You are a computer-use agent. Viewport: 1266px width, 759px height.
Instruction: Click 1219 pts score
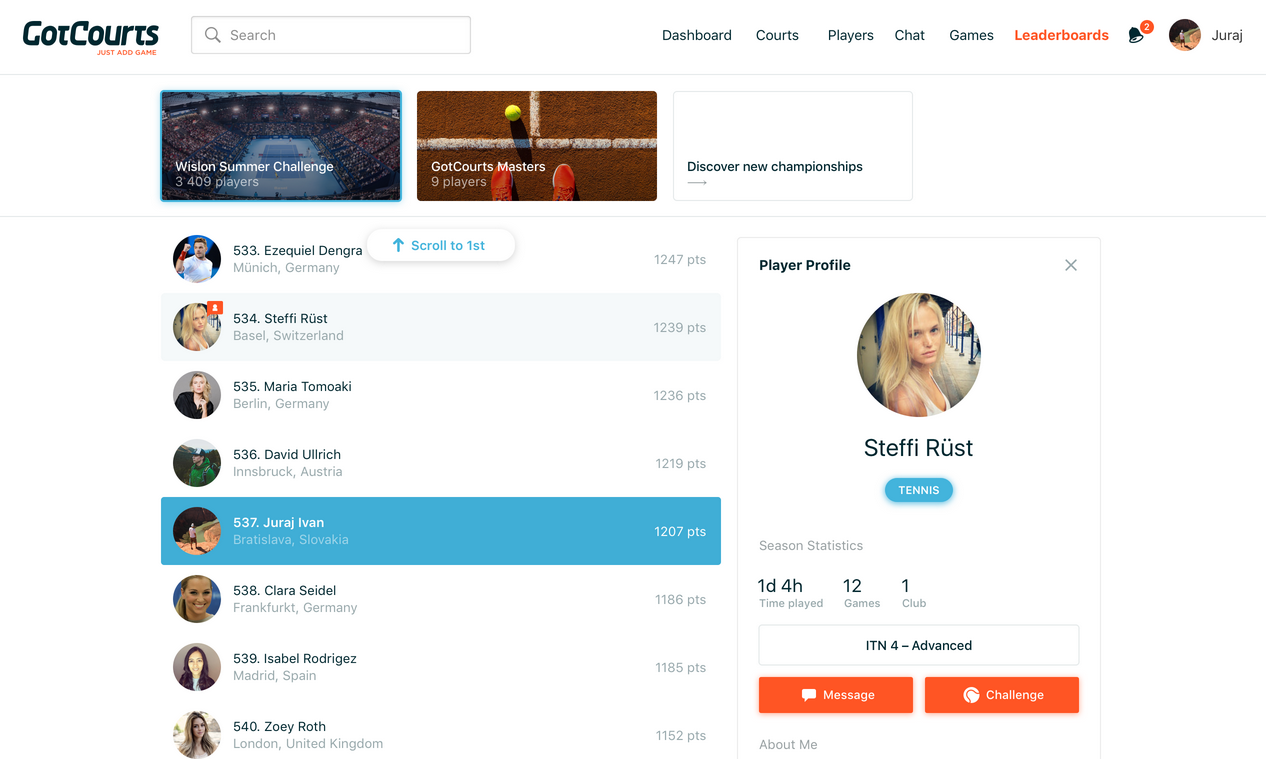[681, 463]
